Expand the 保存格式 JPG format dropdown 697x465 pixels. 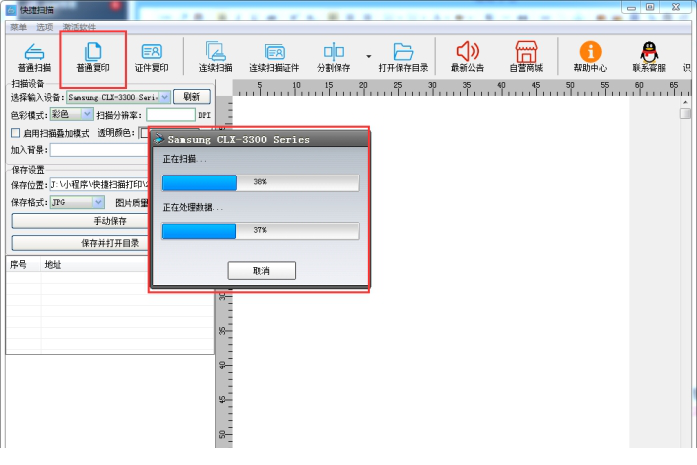point(98,202)
